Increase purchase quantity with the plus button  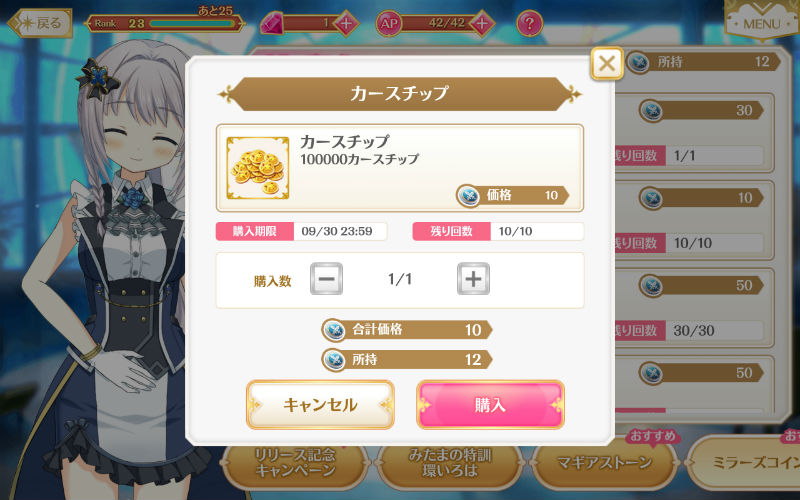(x=473, y=279)
